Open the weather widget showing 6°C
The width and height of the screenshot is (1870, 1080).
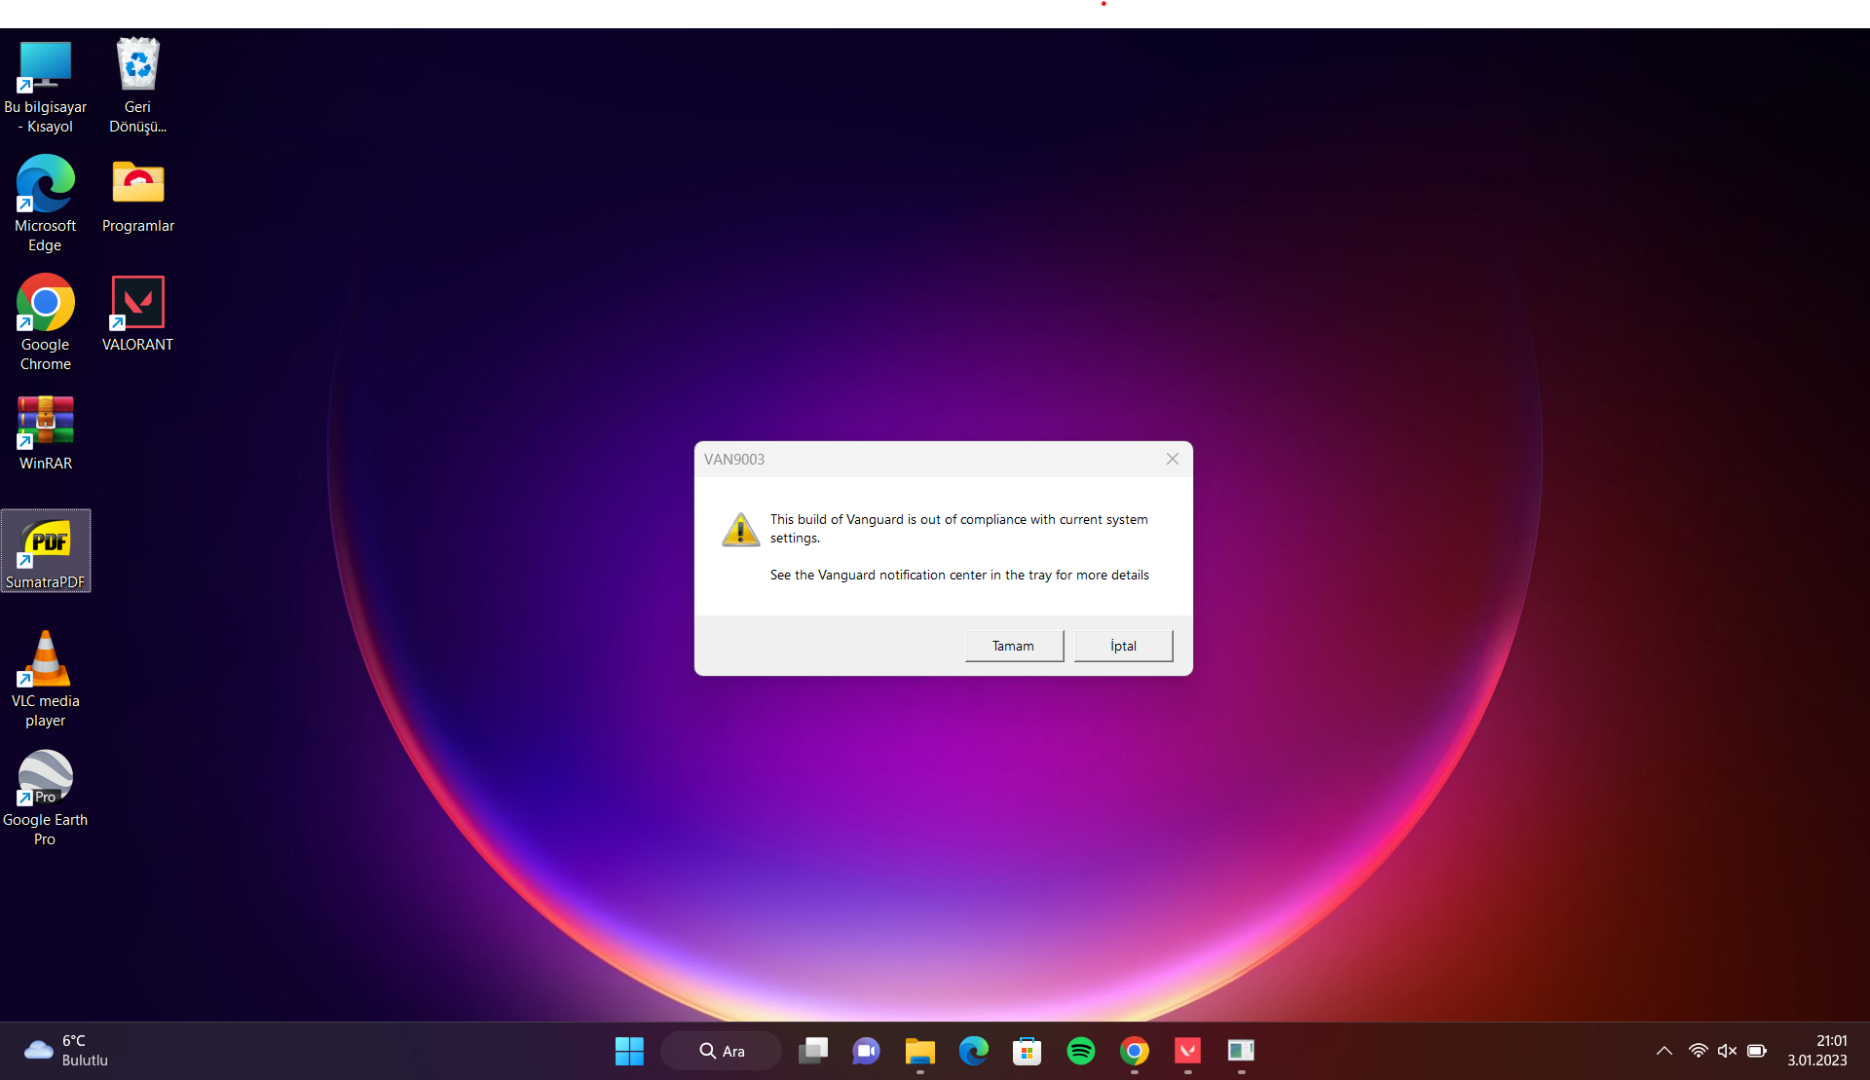coord(66,1051)
